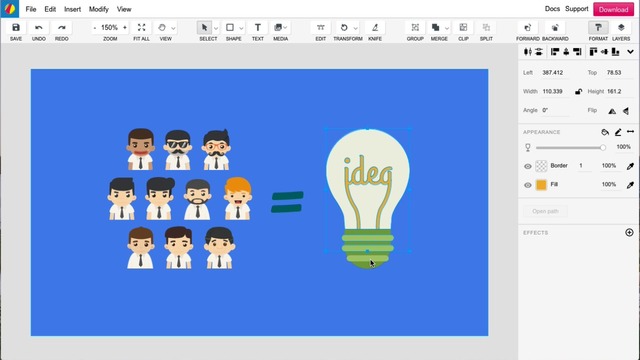Click the orange Fill color swatch

tap(541, 185)
